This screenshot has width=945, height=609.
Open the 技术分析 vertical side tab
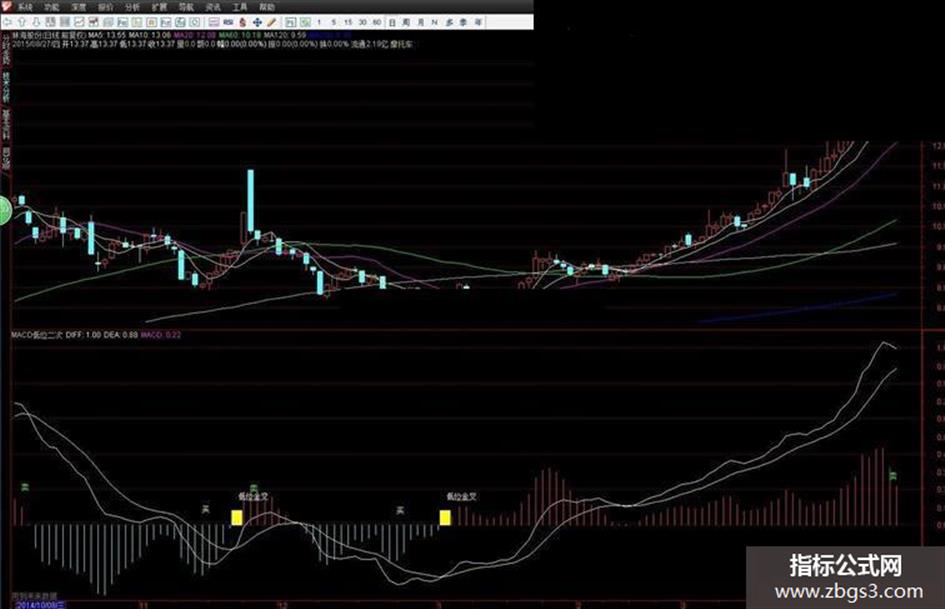[x=6, y=87]
